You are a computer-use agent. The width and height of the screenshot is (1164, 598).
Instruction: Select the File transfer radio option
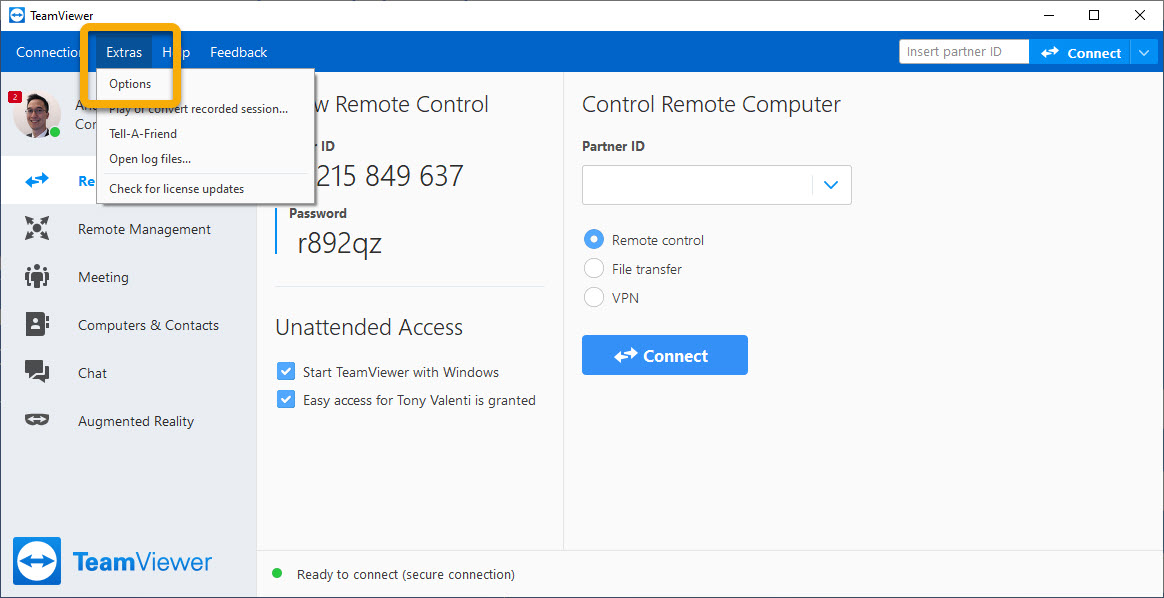(x=594, y=269)
